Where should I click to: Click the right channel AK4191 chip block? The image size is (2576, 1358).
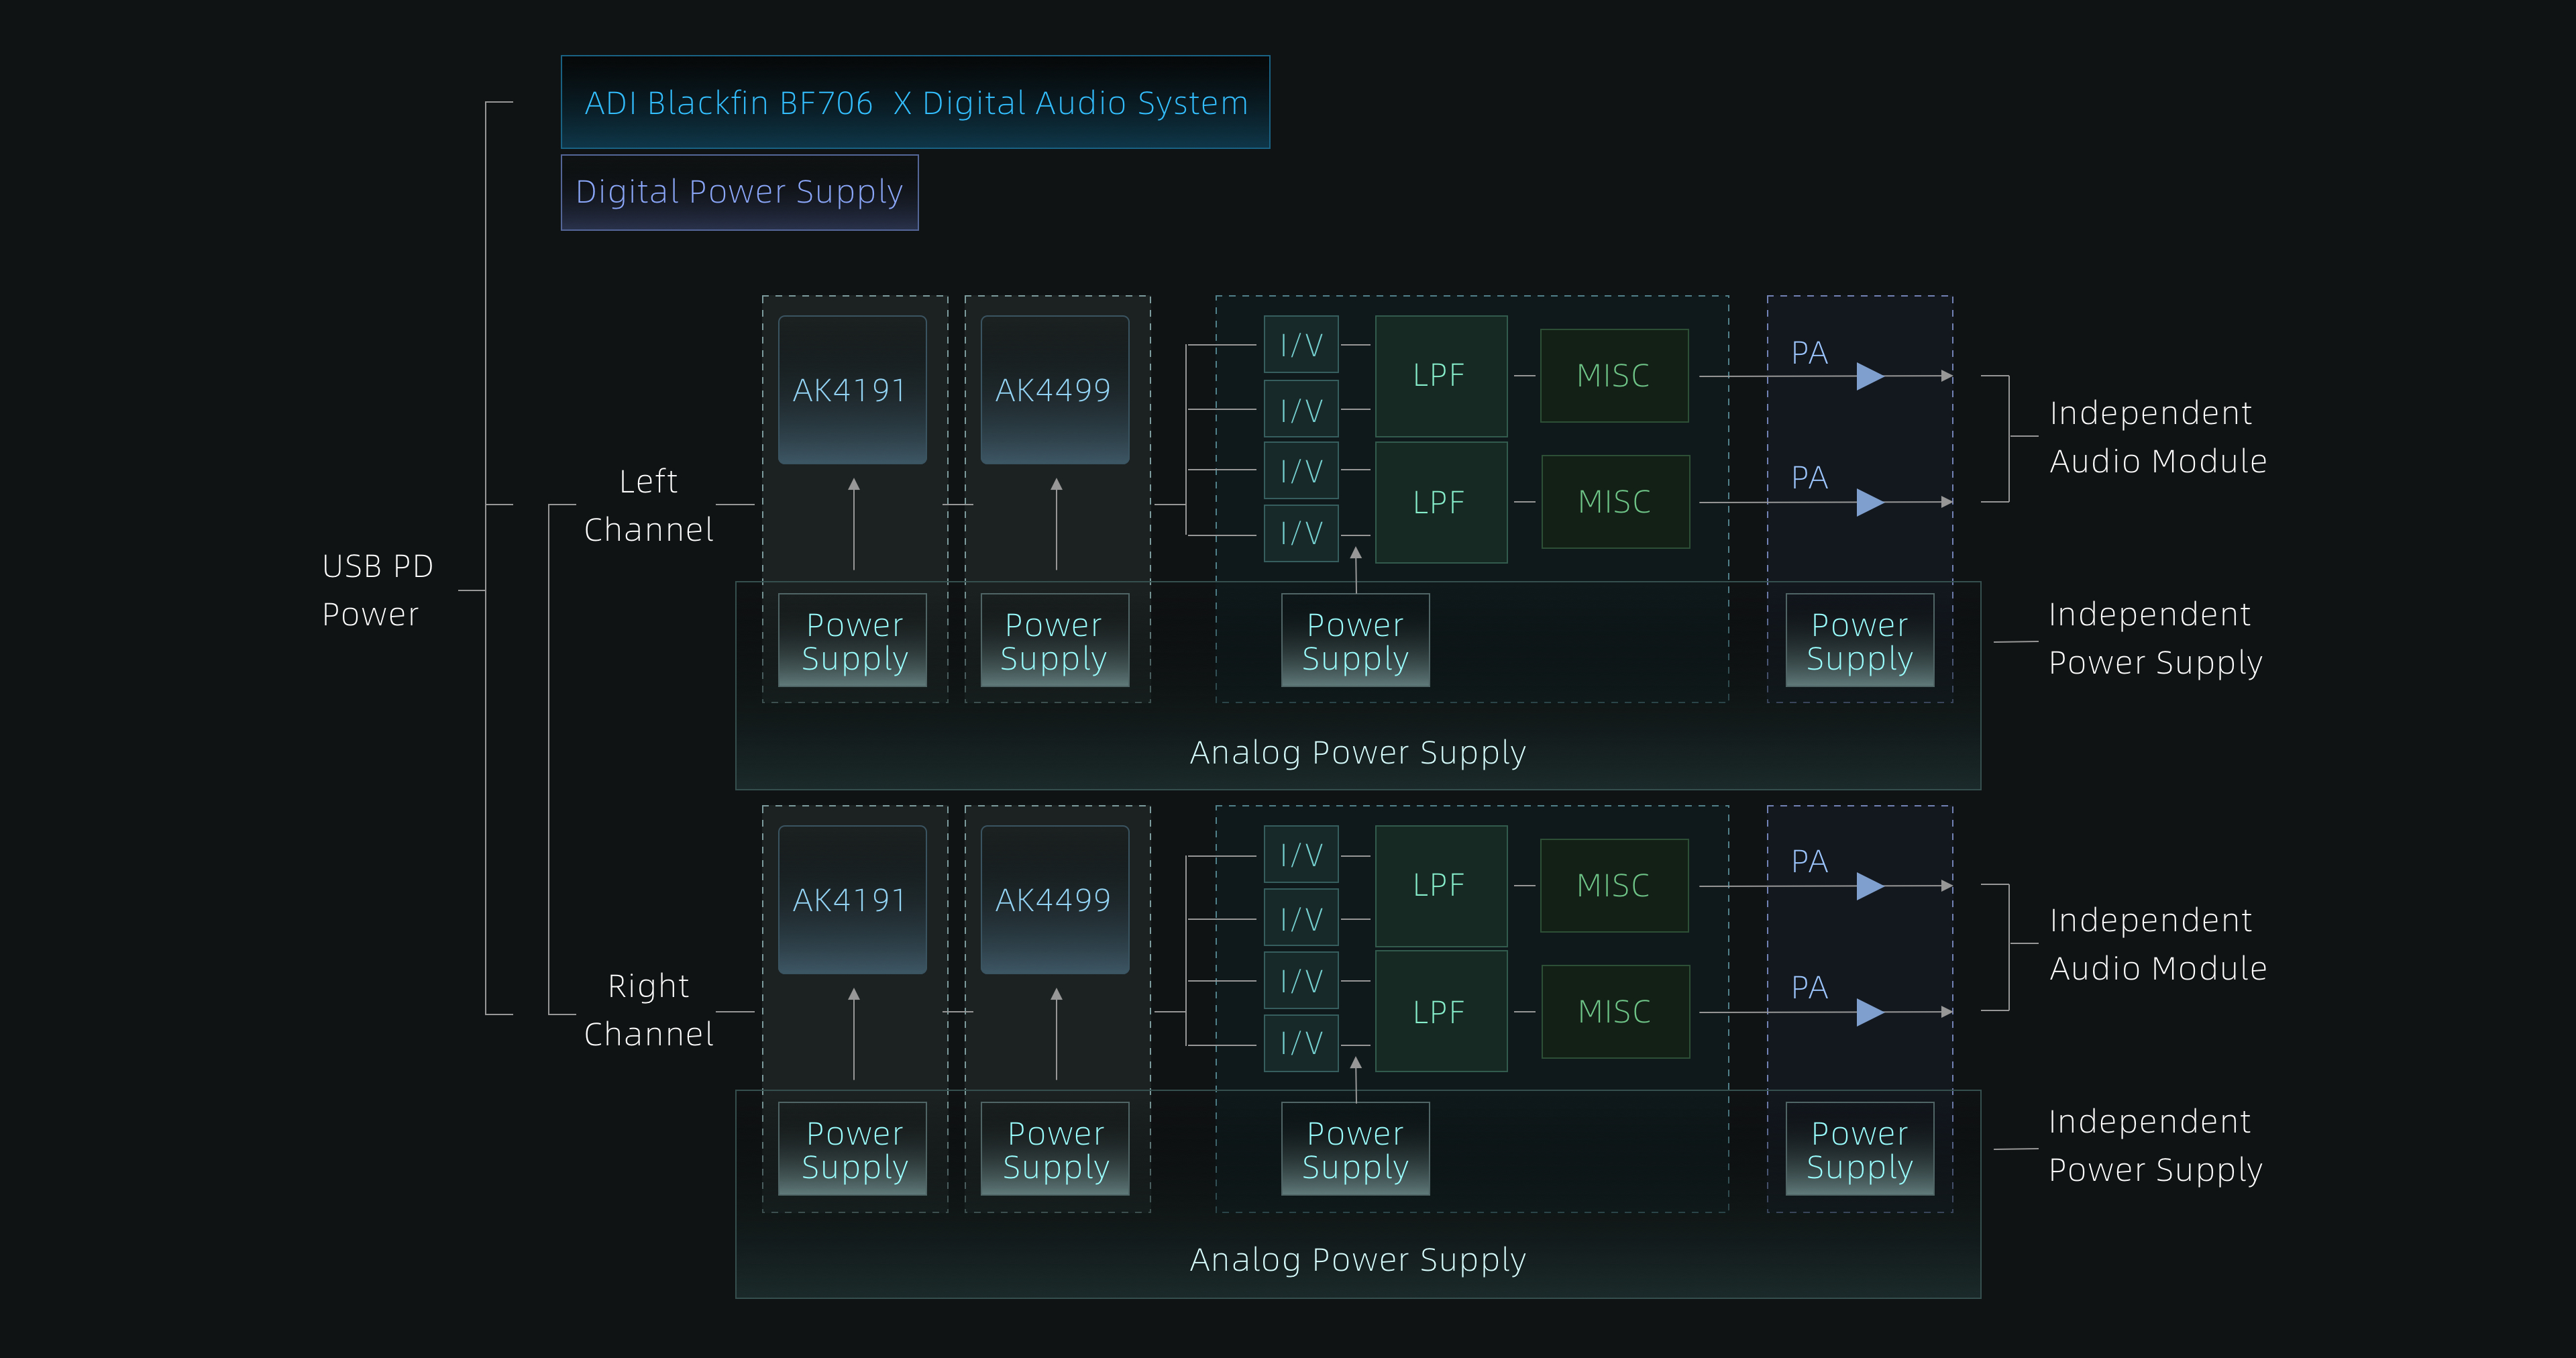coord(852,900)
